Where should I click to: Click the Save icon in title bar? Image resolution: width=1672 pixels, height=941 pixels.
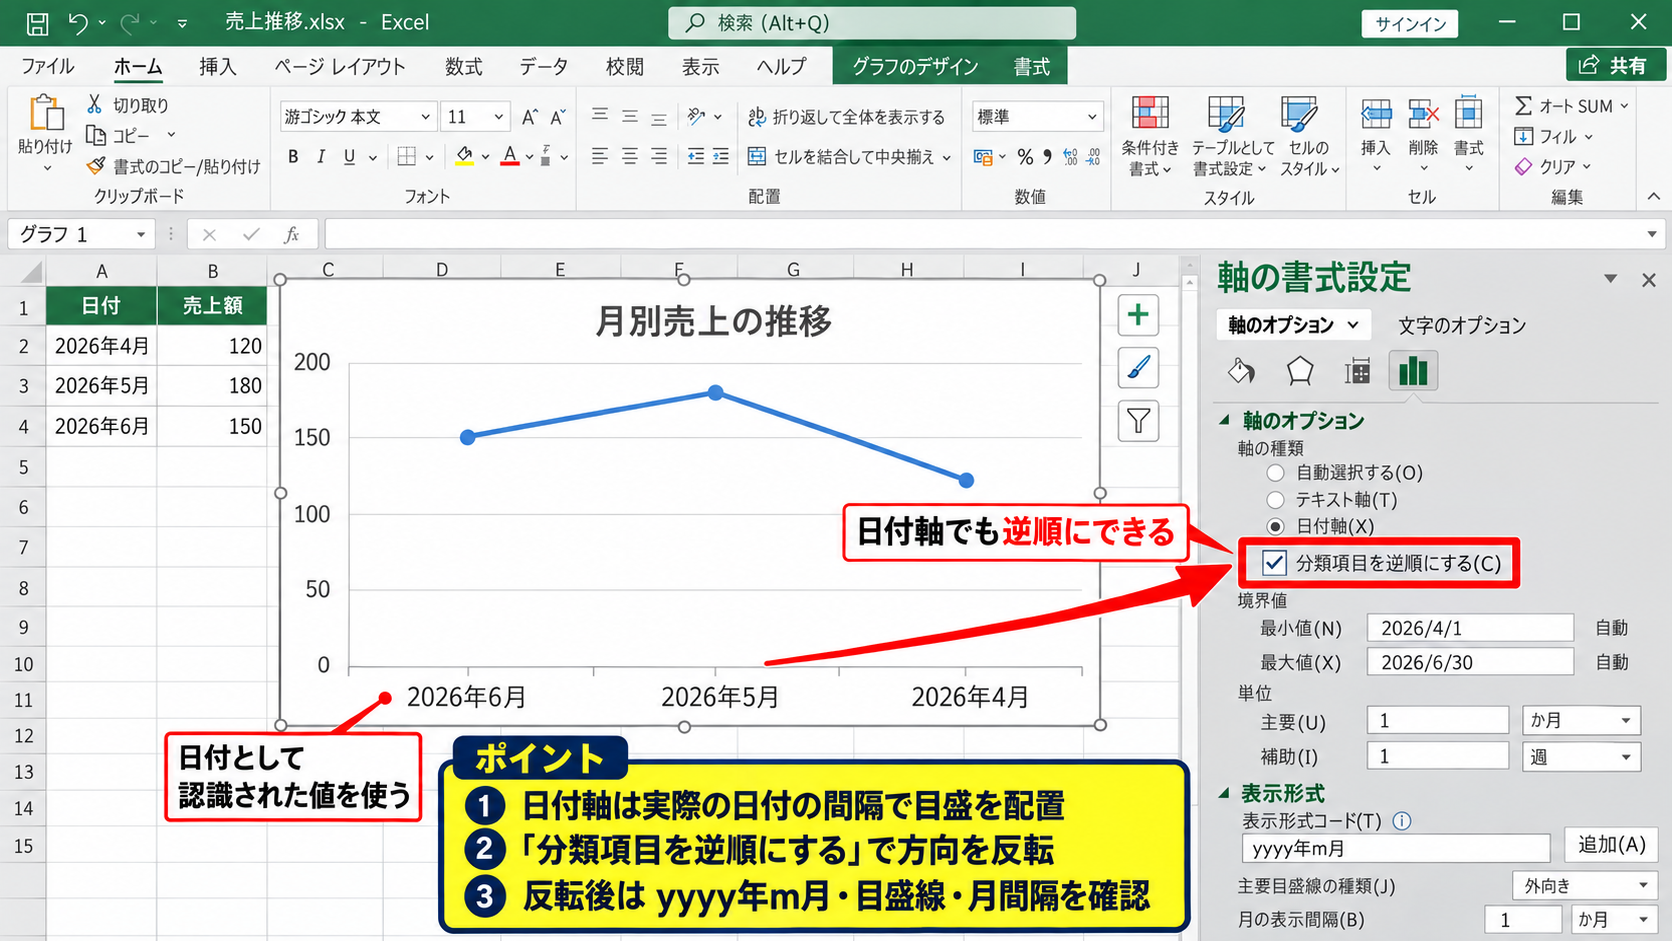coord(37,23)
